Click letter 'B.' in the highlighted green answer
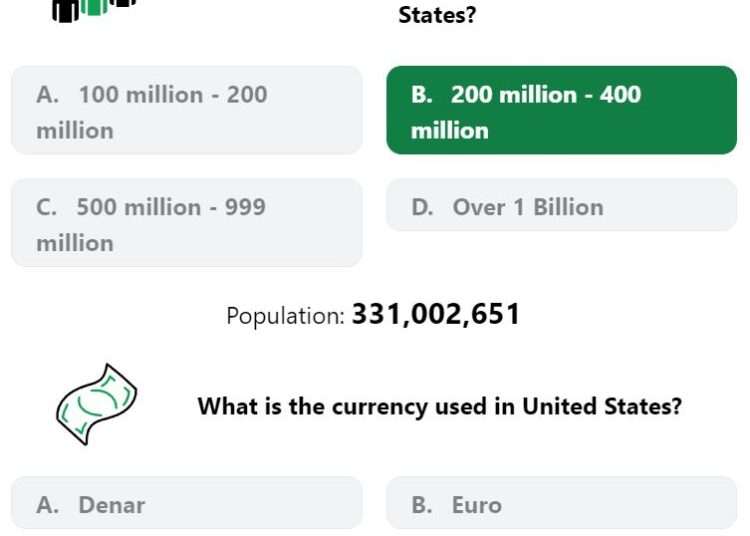The height and width of the screenshot is (536, 750). pos(422,94)
